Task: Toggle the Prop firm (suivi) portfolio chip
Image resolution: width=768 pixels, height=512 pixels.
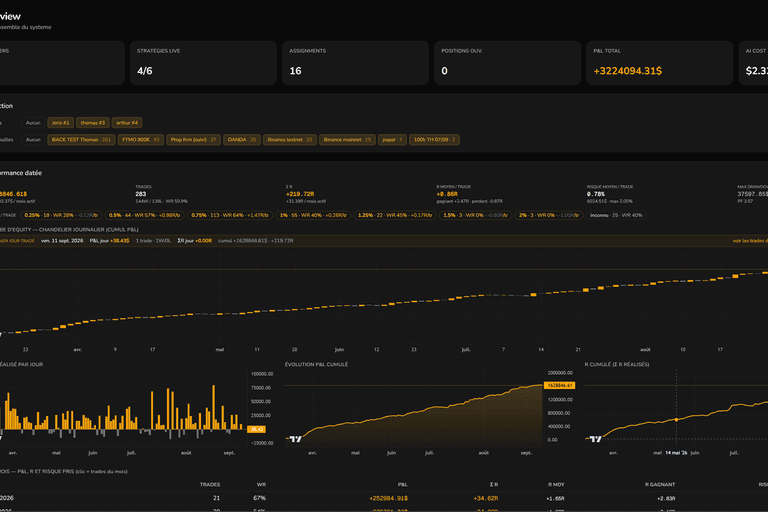Action: (x=193, y=140)
